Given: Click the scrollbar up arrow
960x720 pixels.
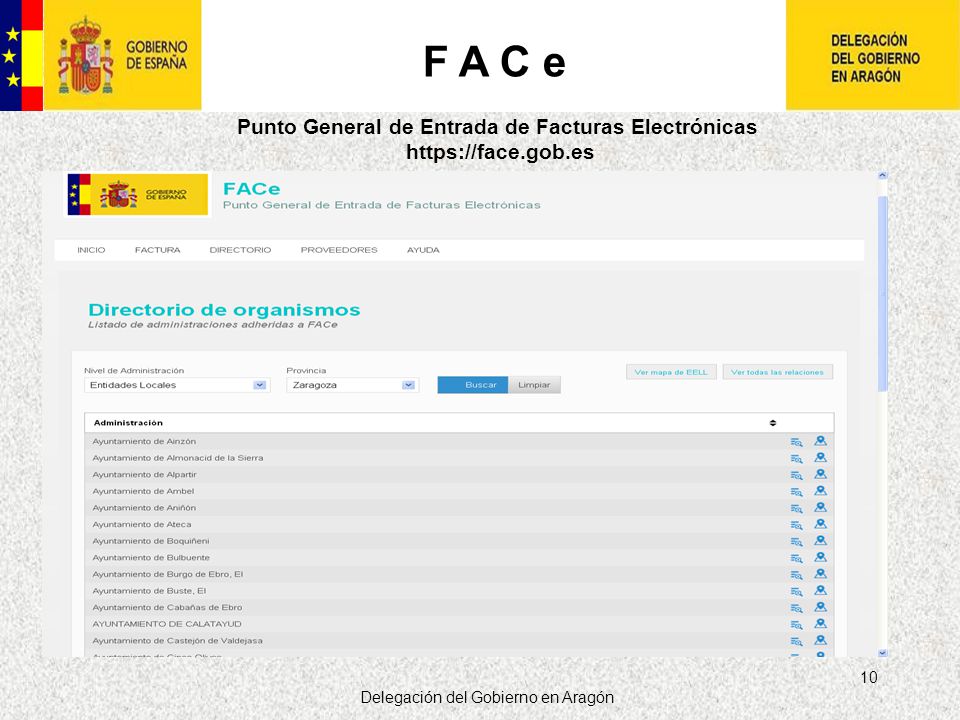Looking at the screenshot, I should click(882, 176).
